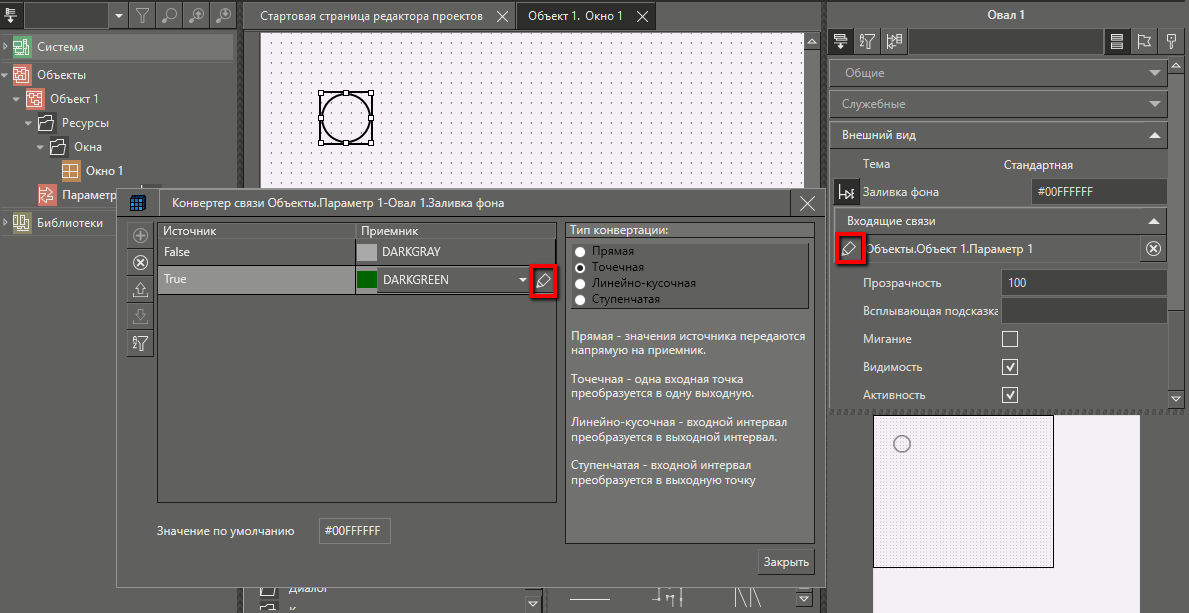This screenshot has width=1189, height=613.
Task: Click the pencil icon for incoming link Параметр 1
Action: click(x=849, y=249)
